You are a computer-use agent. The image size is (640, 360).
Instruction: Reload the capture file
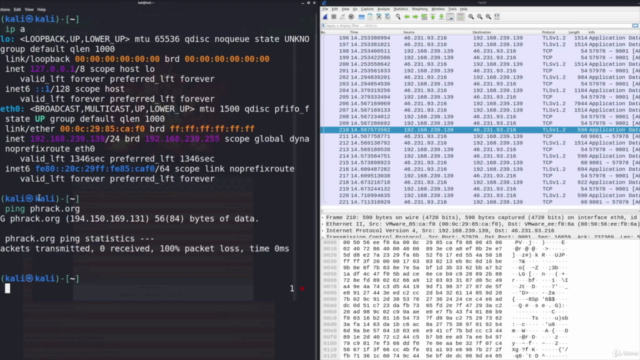(x=387, y=17)
